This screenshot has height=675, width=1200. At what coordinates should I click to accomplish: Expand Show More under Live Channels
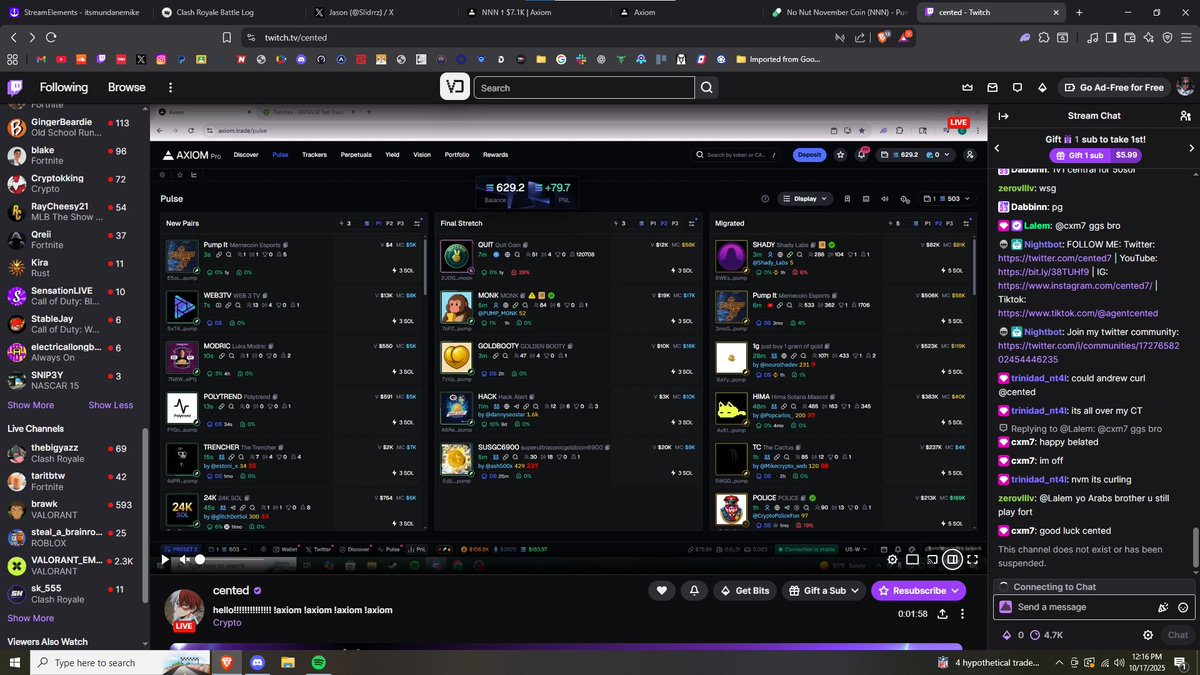(x=31, y=618)
